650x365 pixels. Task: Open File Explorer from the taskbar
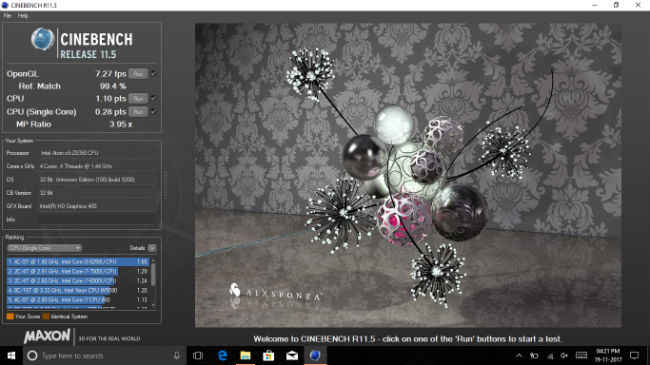tap(245, 356)
